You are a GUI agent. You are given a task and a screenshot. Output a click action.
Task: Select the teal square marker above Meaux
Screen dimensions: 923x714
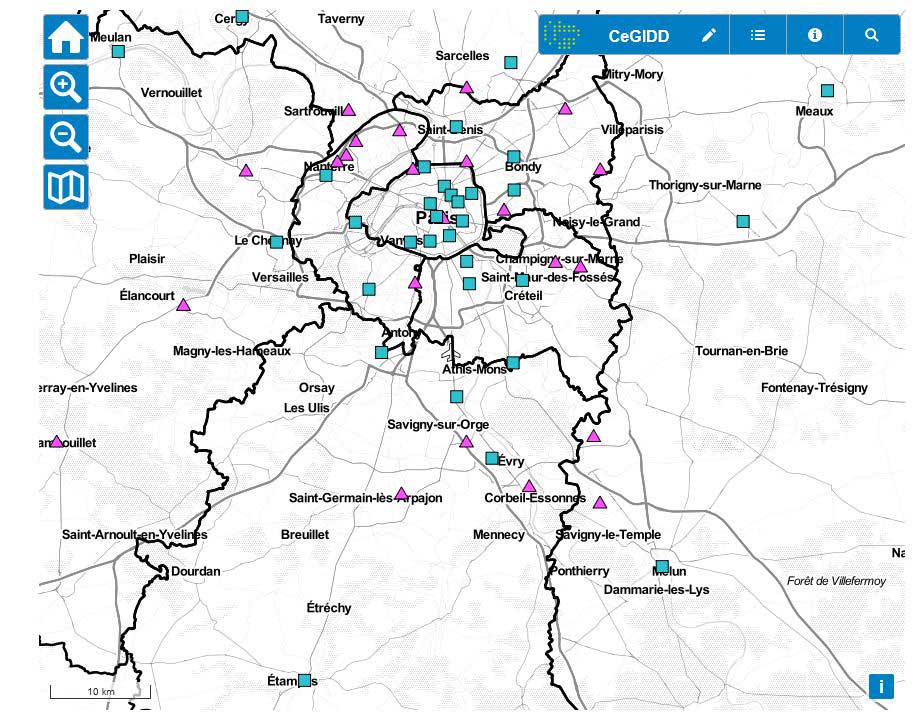click(x=827, y=91)
